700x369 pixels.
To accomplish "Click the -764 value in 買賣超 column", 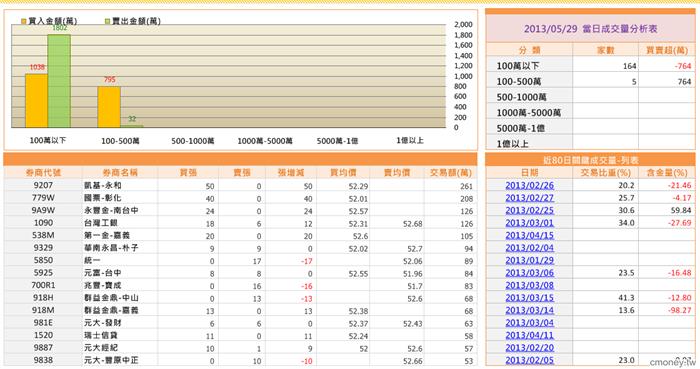I will pos(683,66).
